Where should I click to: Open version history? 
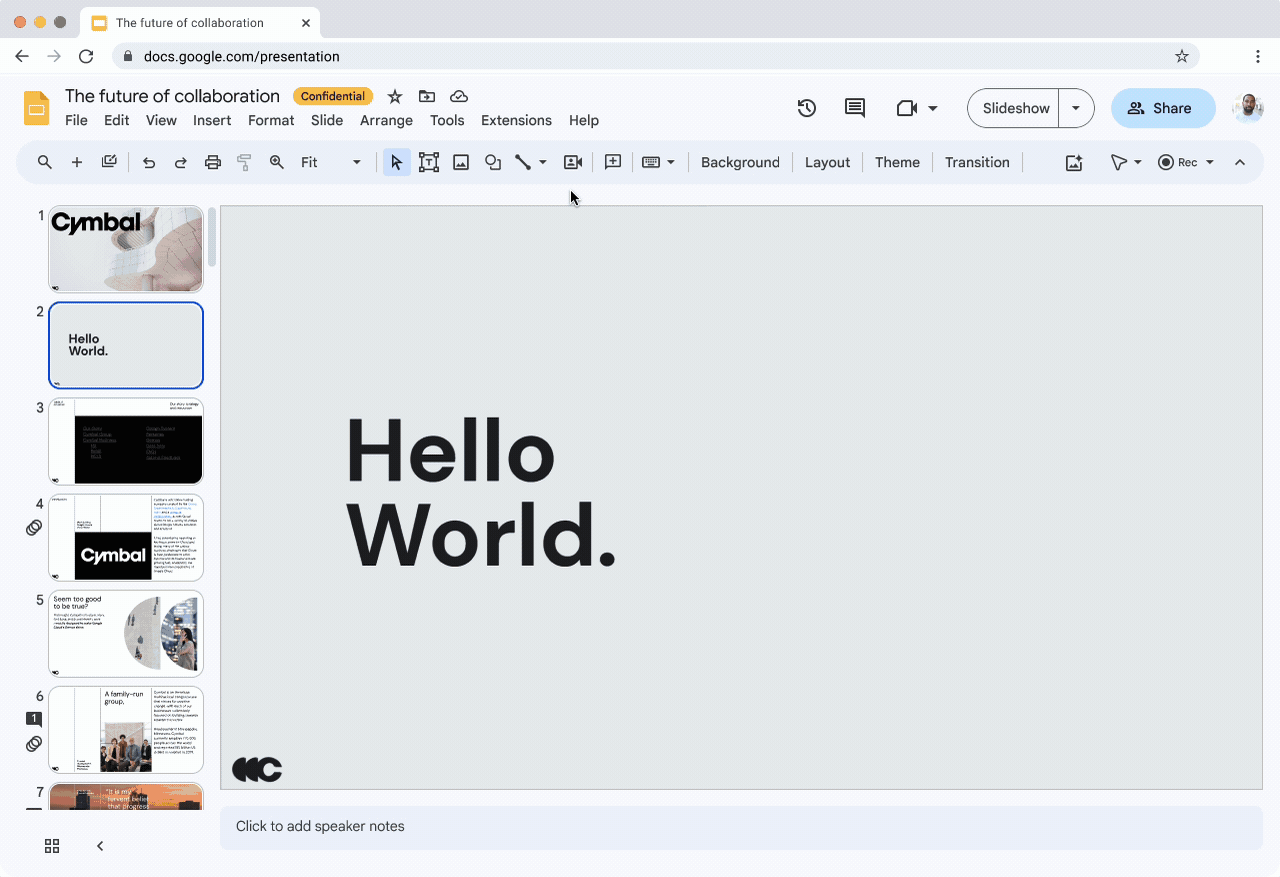[x=806, y=107]
